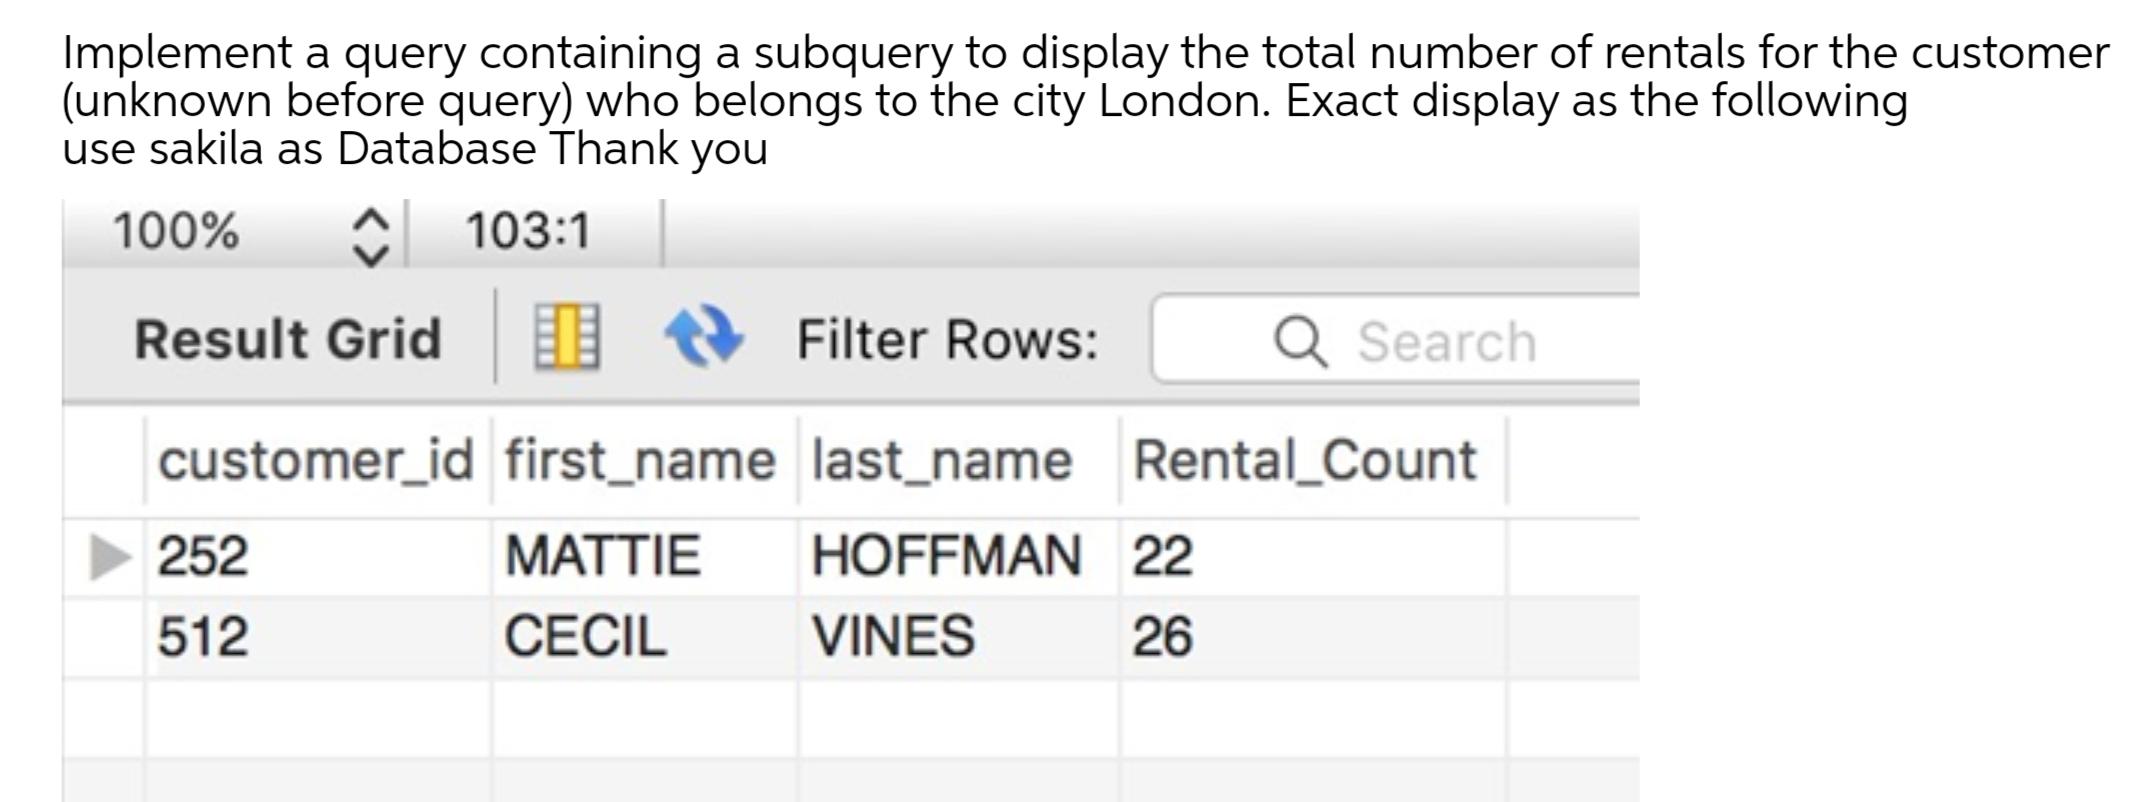Image resolution: width=2133 pixels, height=802 pixels.
Task: Click the blue refresh arrows icon
Action: (704, 337)
